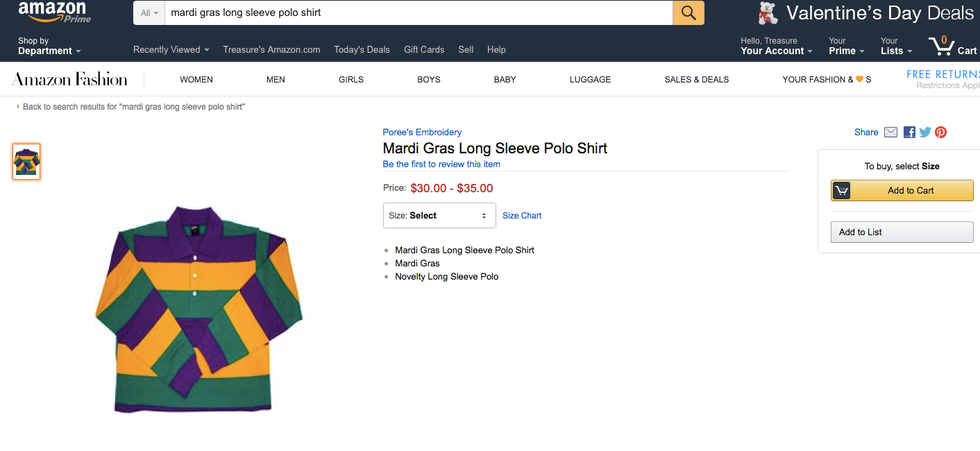Select the WOMEN fashion tab
Viewport: 980px width, 451px height.
[x=196, y=79]
